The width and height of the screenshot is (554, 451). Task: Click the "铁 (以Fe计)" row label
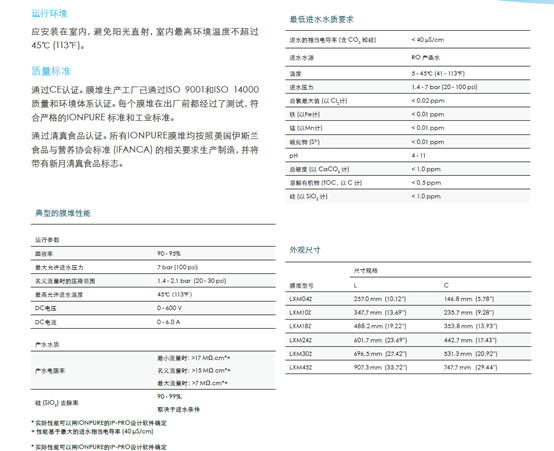coord(305,115)
